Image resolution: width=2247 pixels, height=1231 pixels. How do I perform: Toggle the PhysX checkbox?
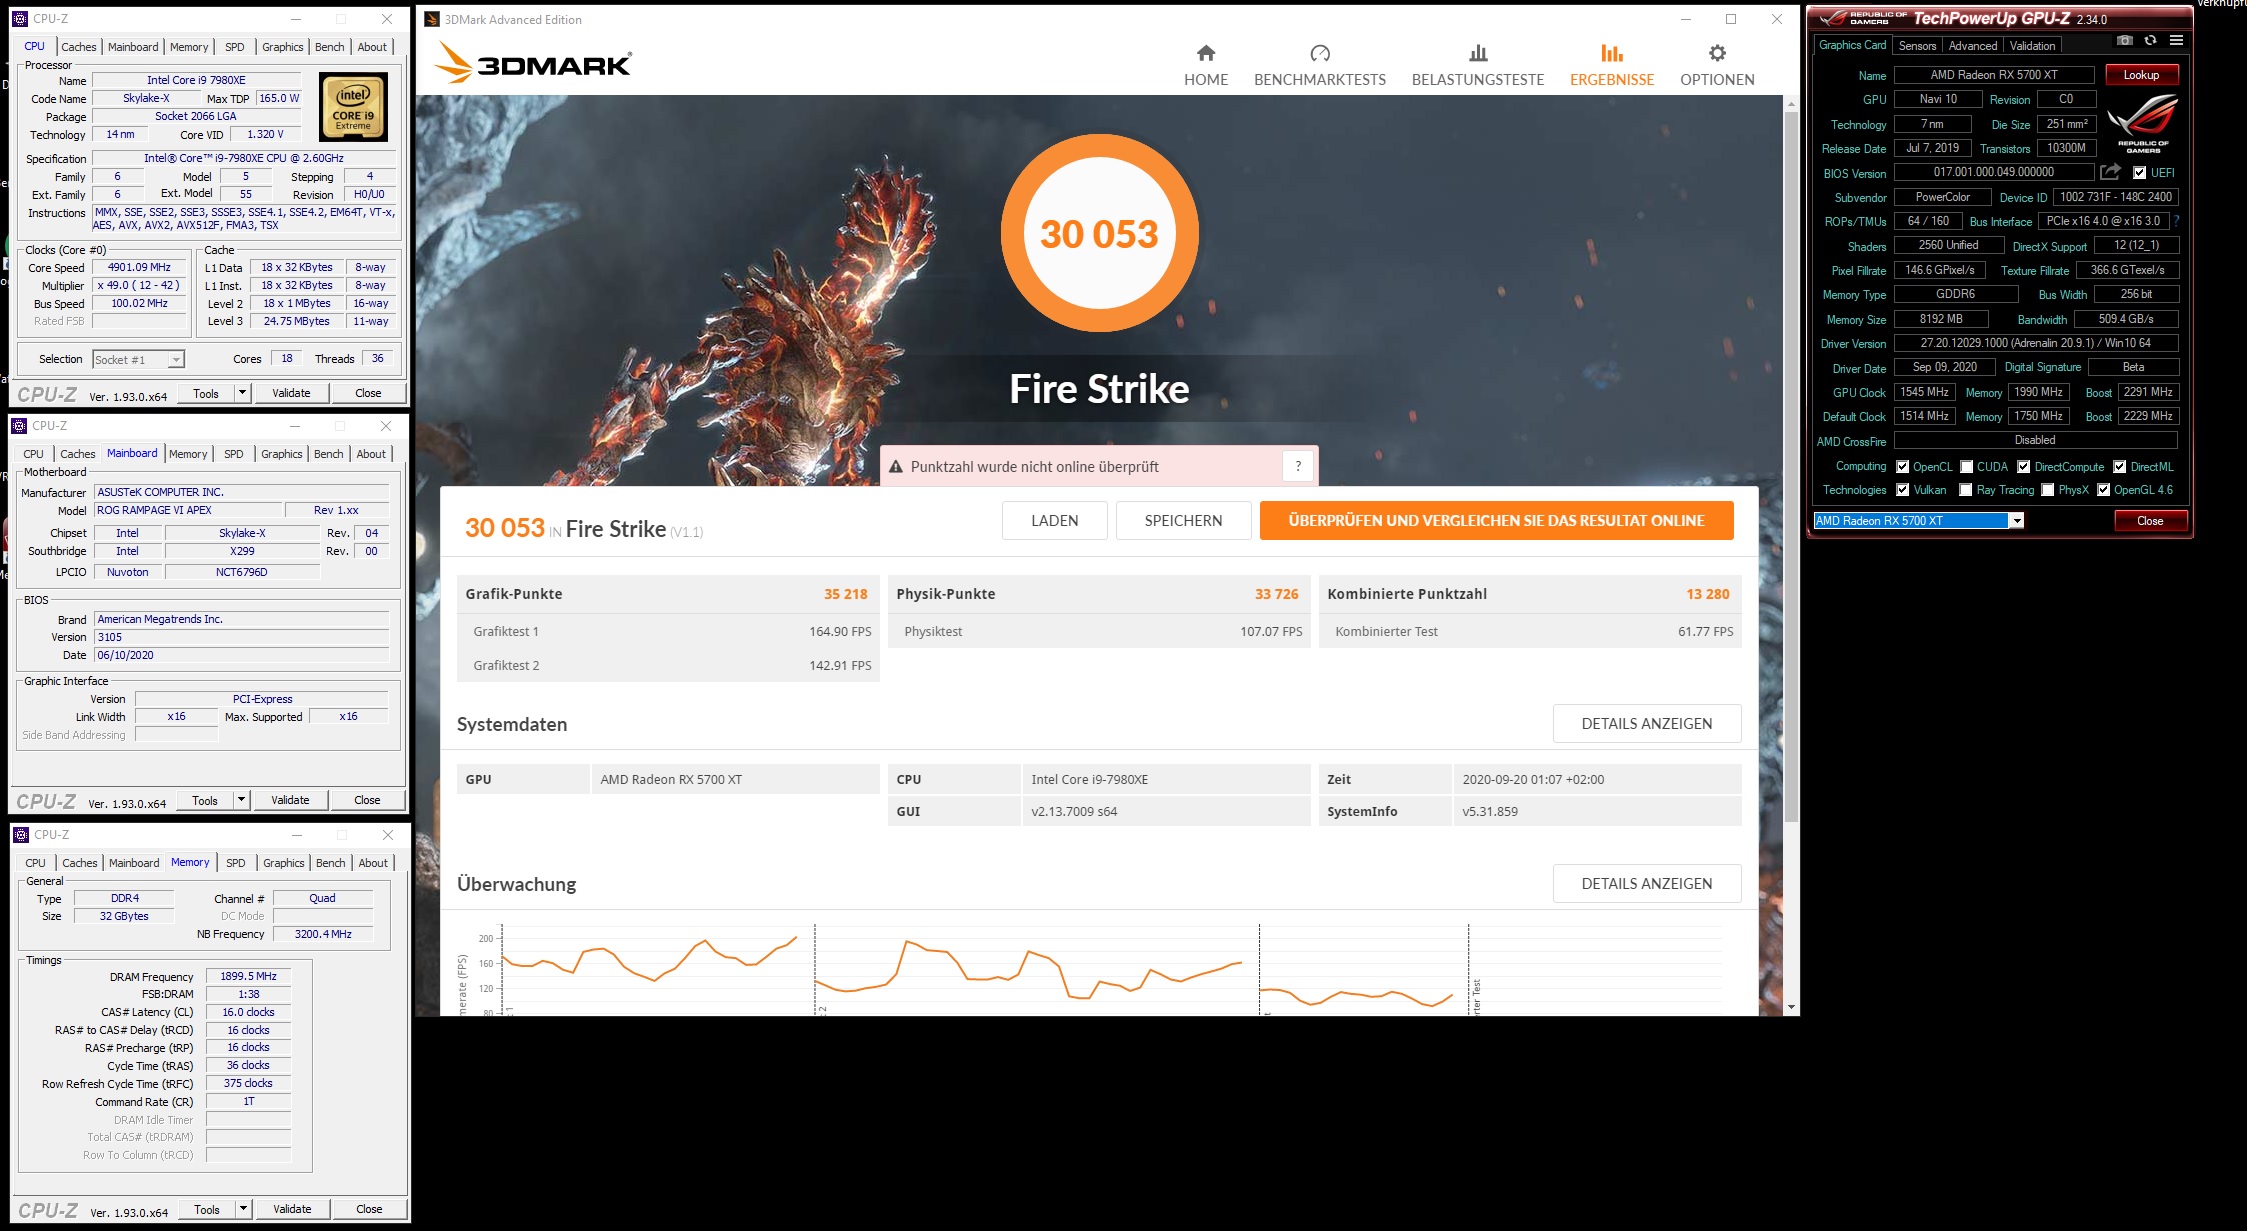tap(2047, 489)
